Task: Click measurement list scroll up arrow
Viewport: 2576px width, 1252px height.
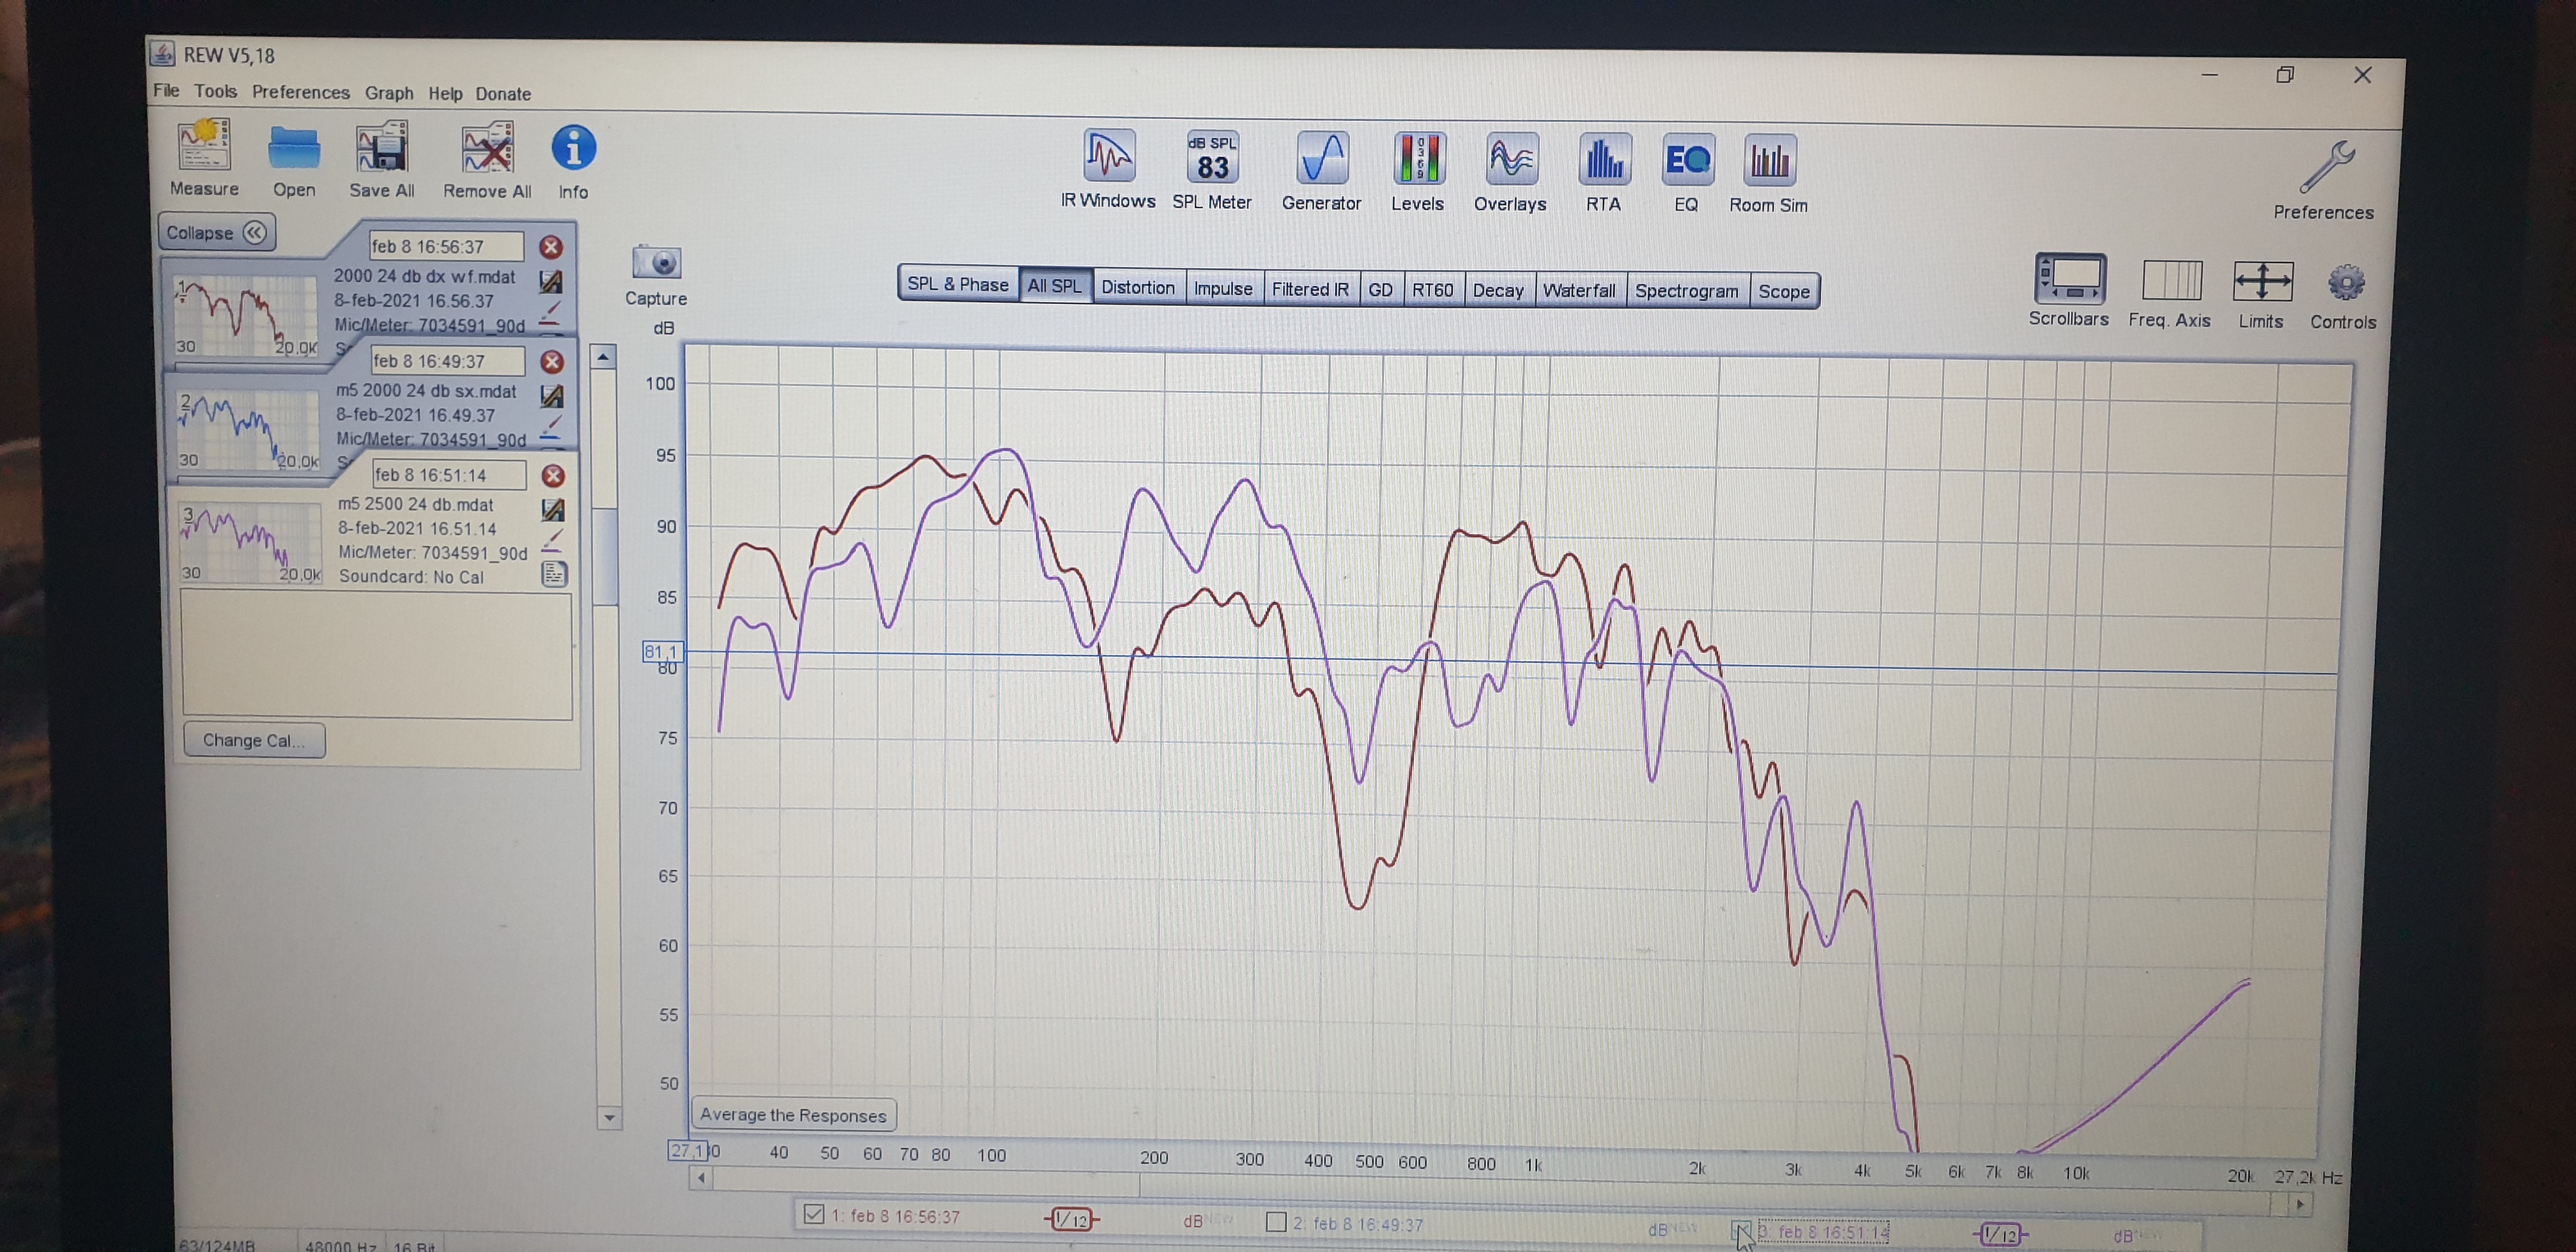Action: (603, 357)
